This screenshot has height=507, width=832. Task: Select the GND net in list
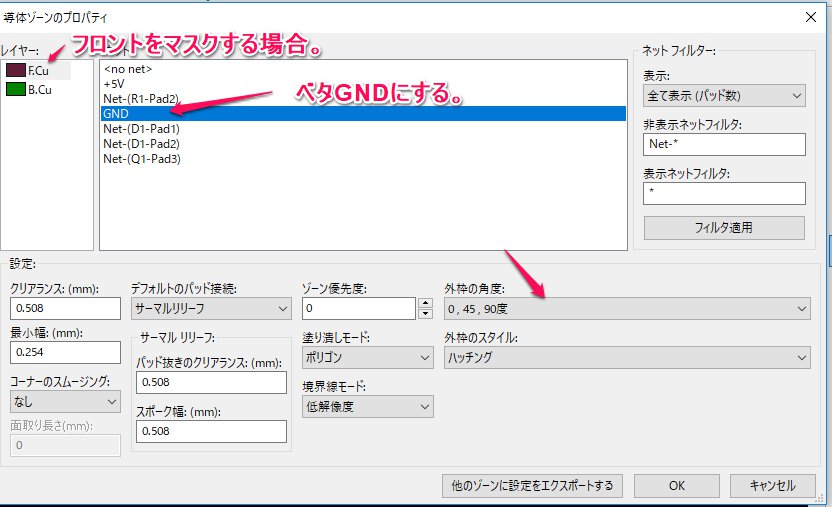coord(116,114)
